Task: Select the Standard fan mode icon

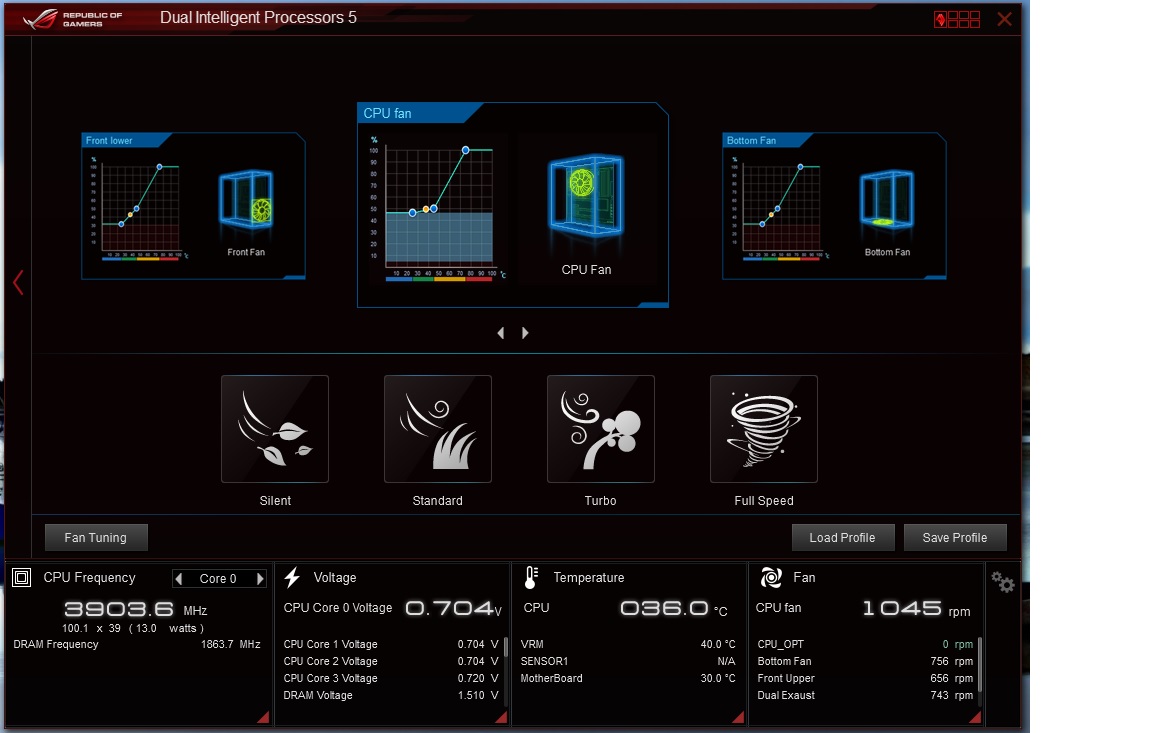Action: (x=438, y=429)
